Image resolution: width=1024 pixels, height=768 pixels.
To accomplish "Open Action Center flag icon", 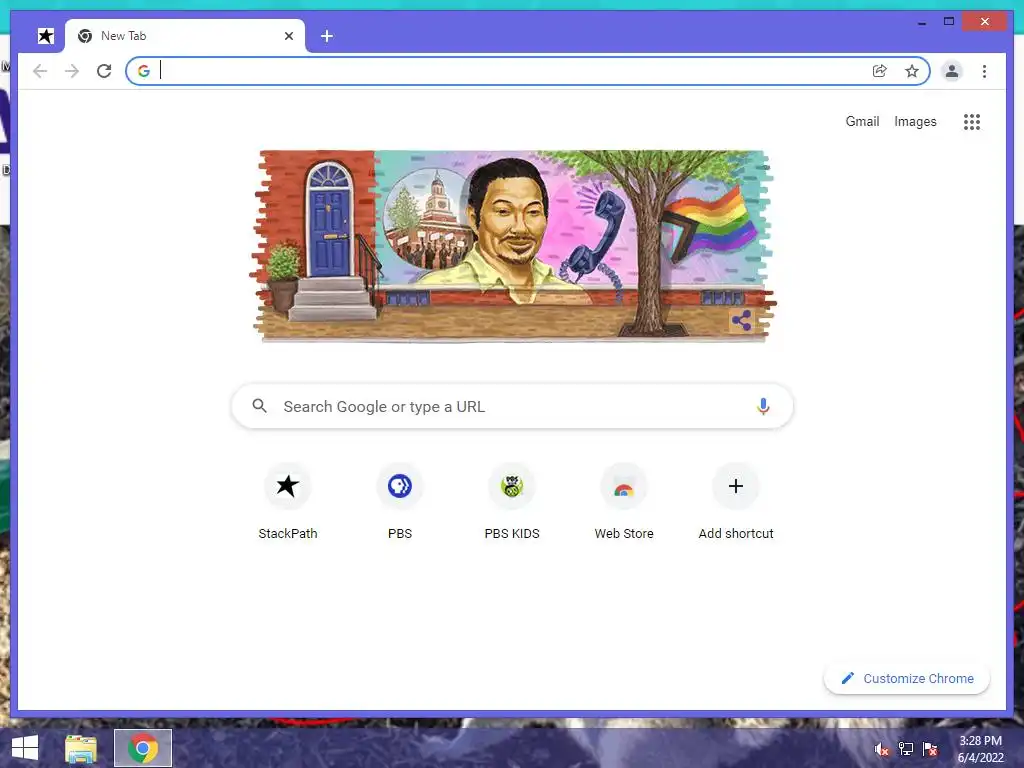I will click(x=930, y=749).
